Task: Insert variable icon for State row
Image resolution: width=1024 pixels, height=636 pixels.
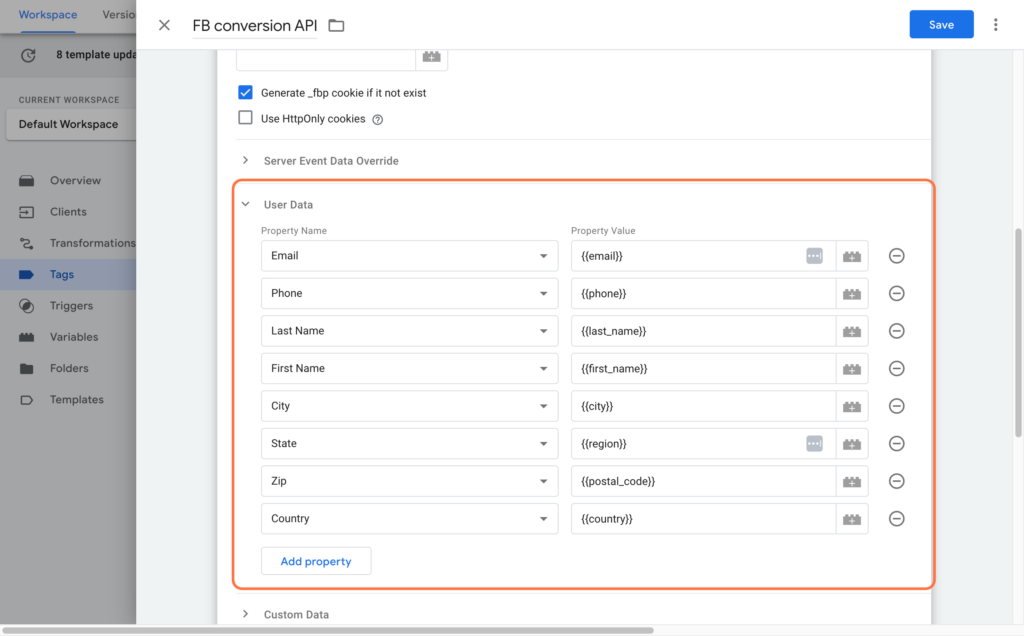Action: click(852, 443)
